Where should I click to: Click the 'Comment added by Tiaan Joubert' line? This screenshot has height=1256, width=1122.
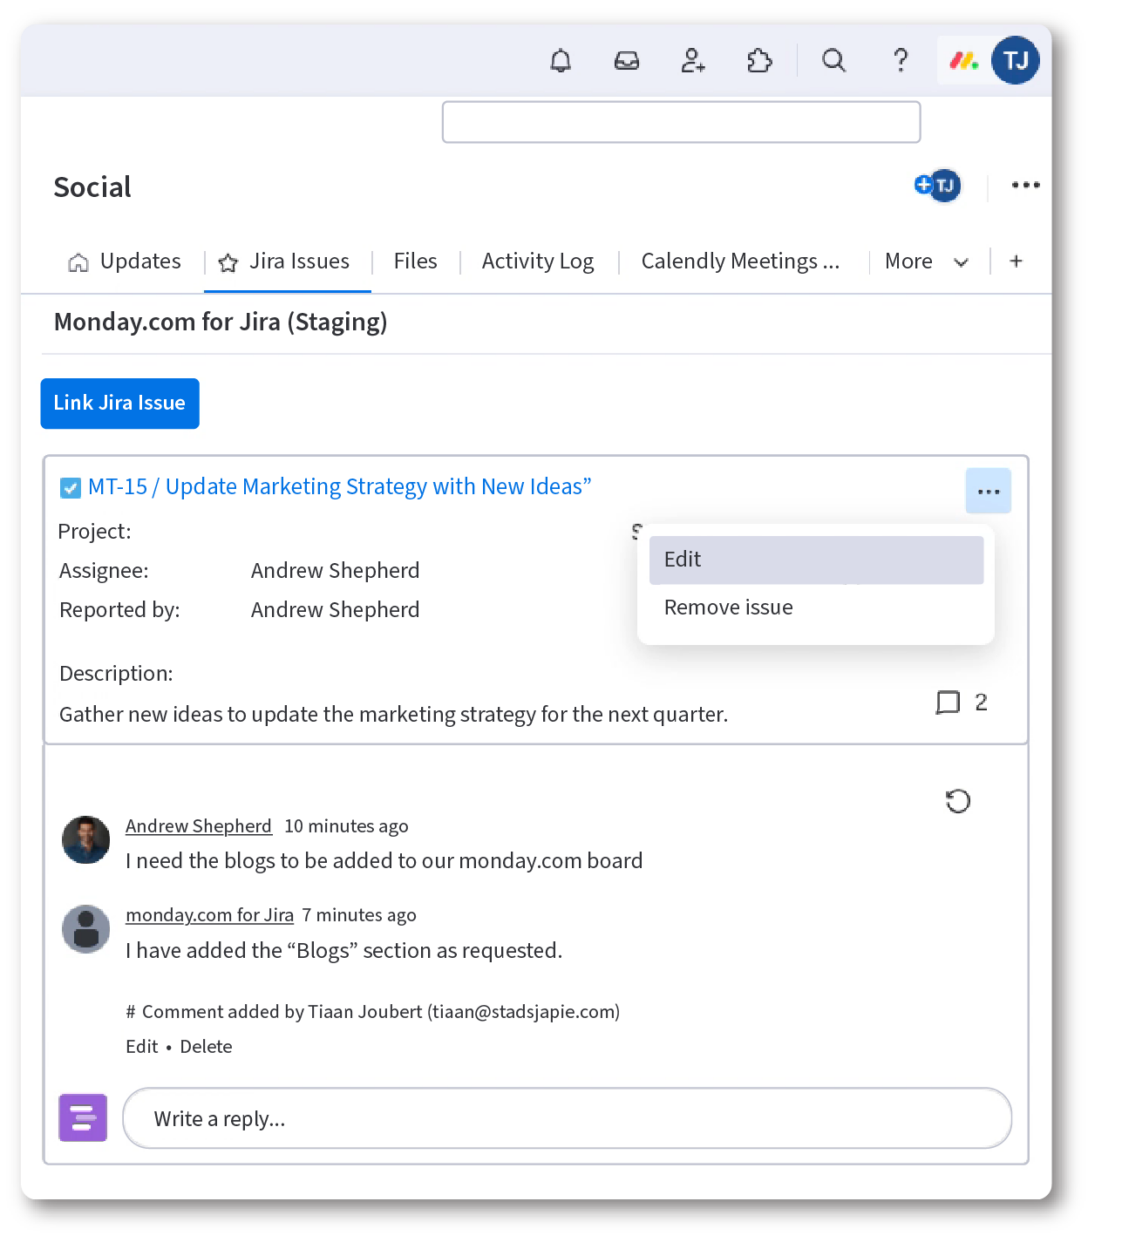coord(373,1012)
